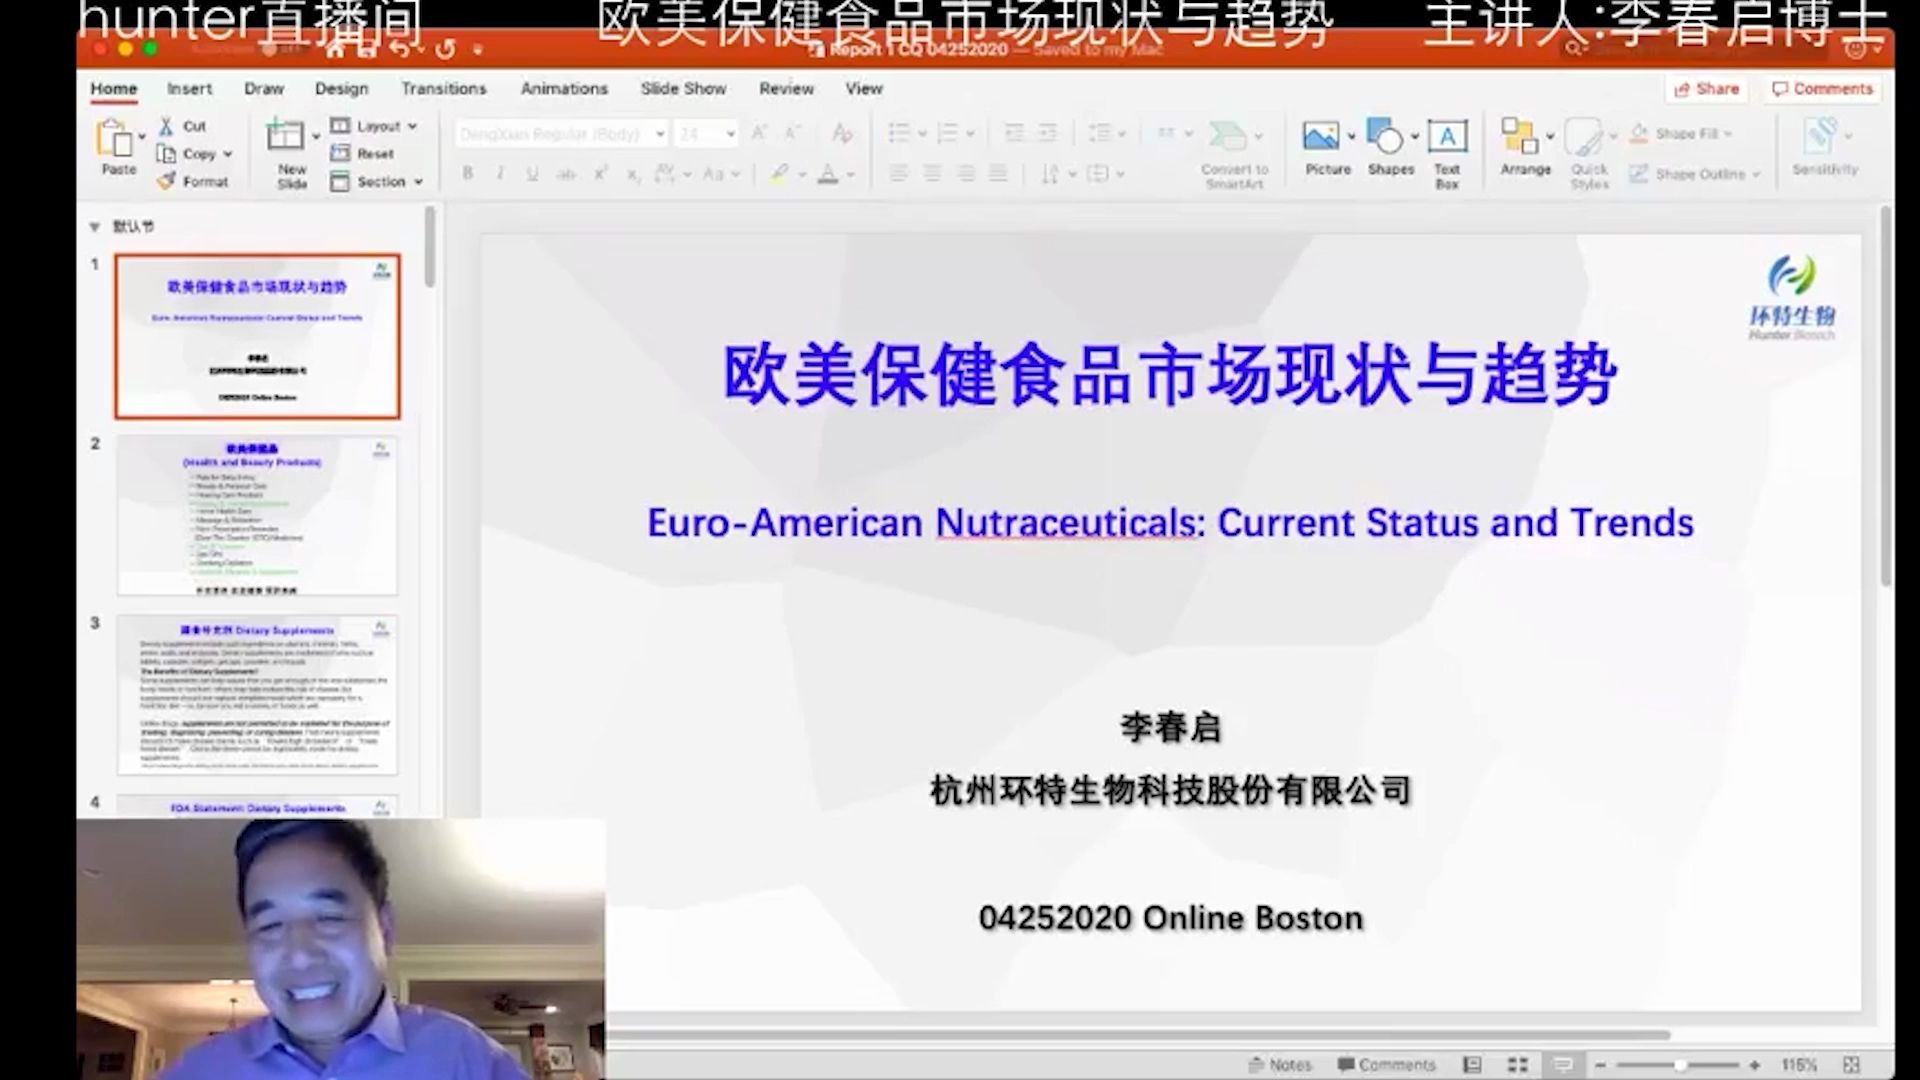Click the Share button

pyautogui.click(x=1707, y=89)
